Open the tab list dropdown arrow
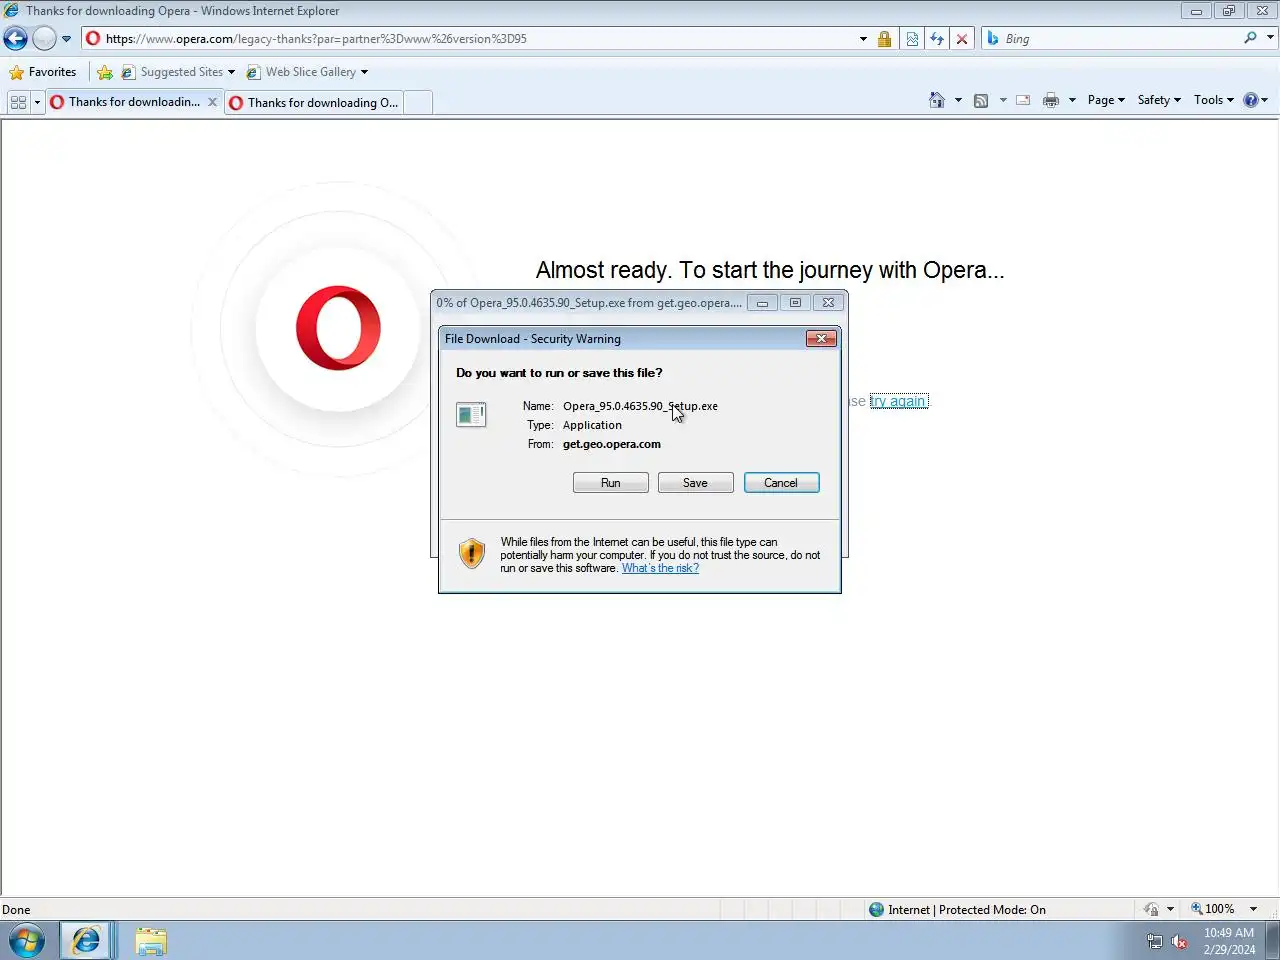The image size is (1280, 960). (x=37, y=102)
